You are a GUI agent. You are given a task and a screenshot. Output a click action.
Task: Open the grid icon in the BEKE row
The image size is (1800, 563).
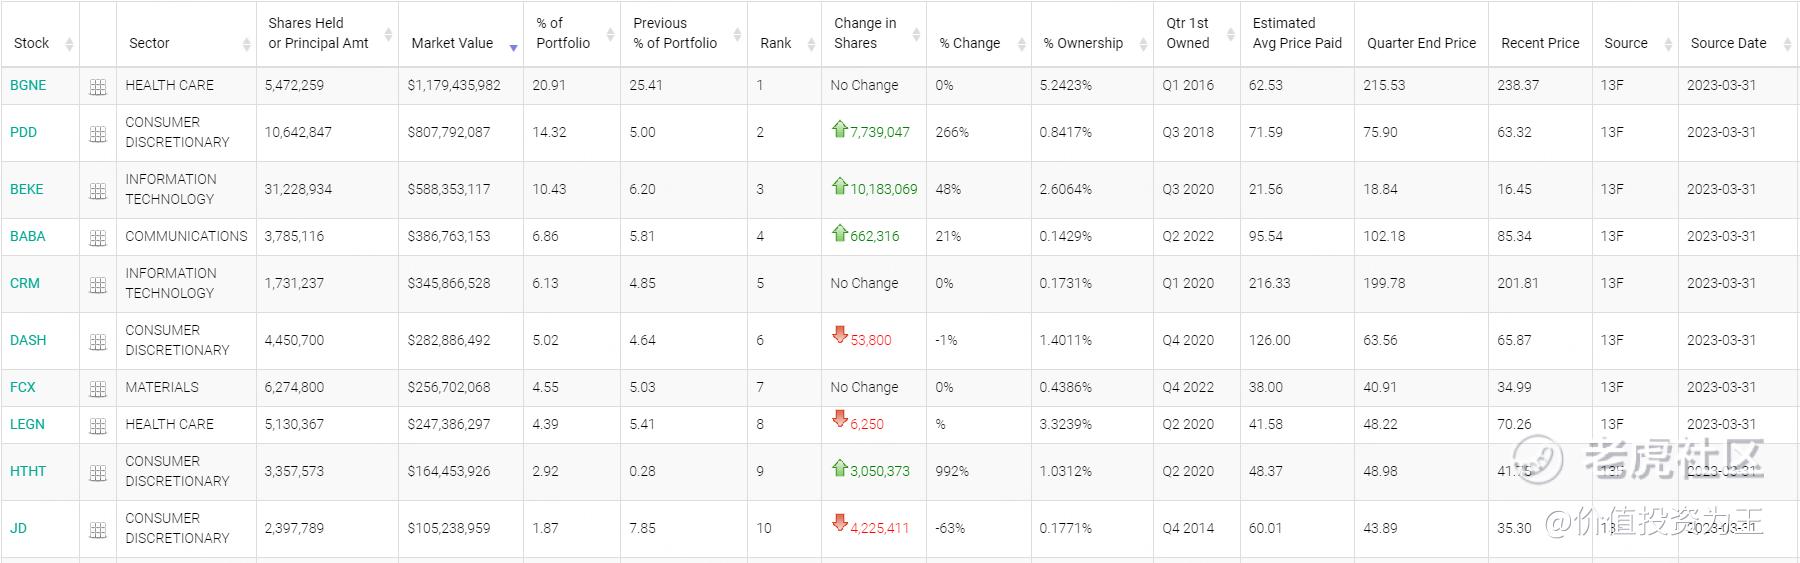click(x=98, y=191)
